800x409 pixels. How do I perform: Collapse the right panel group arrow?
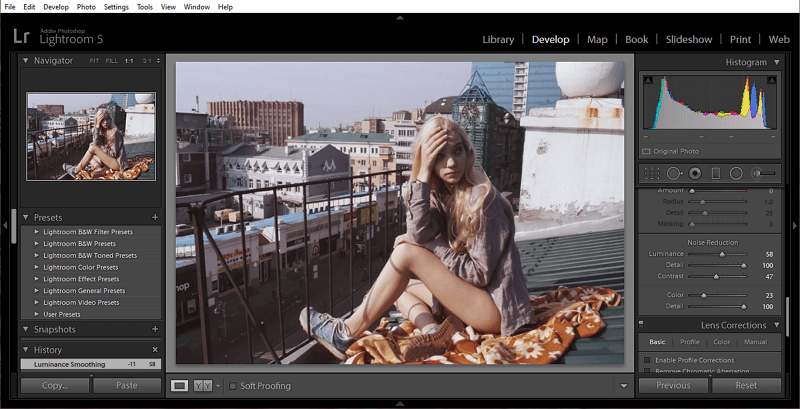pos(795,225)
